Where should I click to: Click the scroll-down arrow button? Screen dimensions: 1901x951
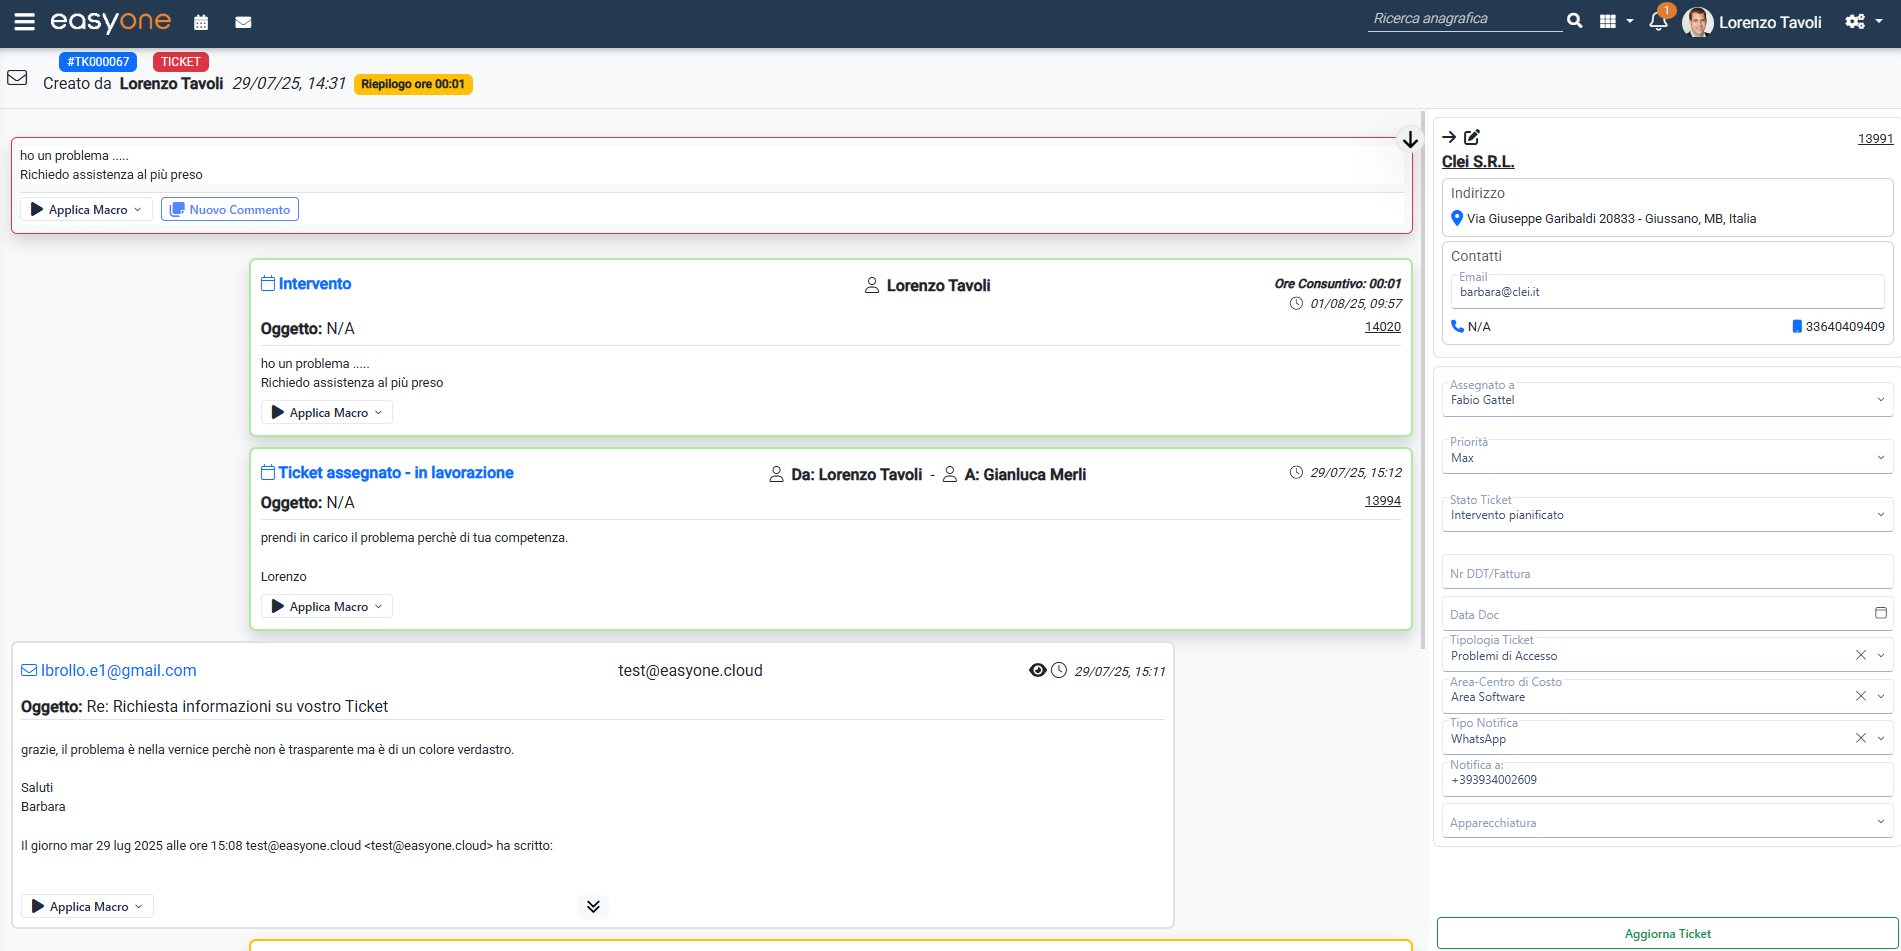(x=1410, y=140)
